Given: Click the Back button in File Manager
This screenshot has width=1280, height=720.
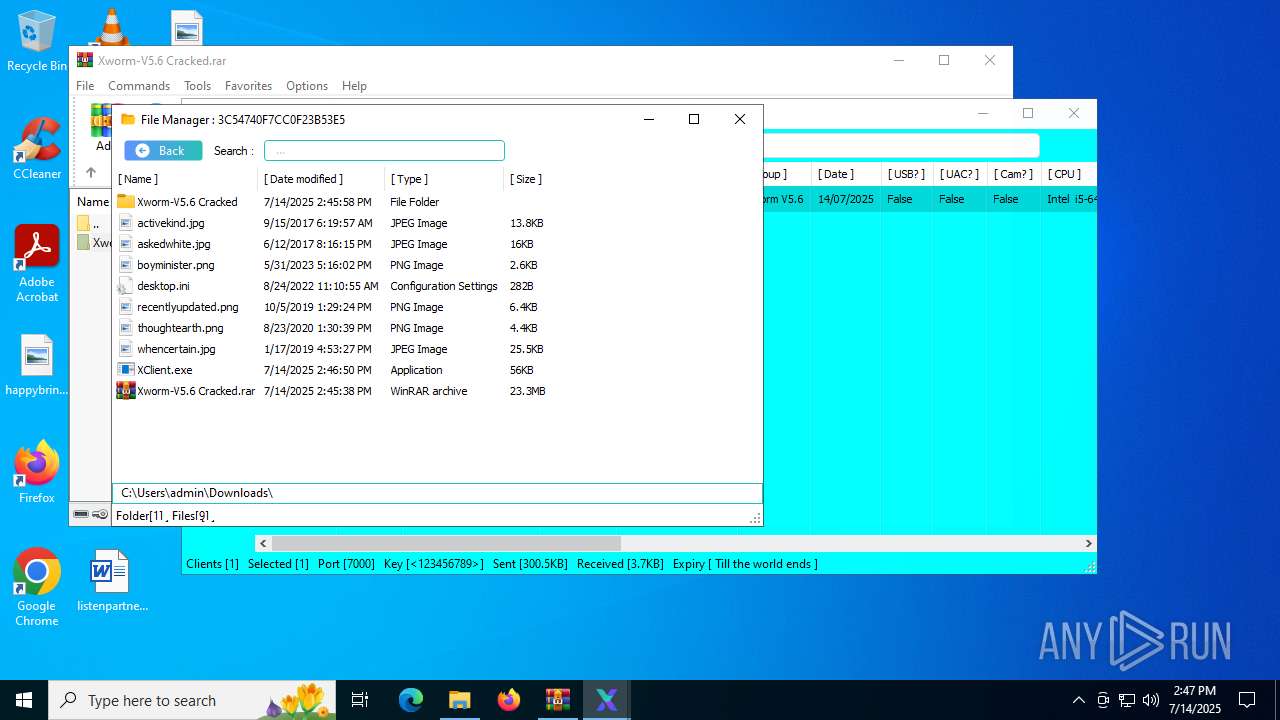Looking at the screenshot, I should tap(163, 151).
